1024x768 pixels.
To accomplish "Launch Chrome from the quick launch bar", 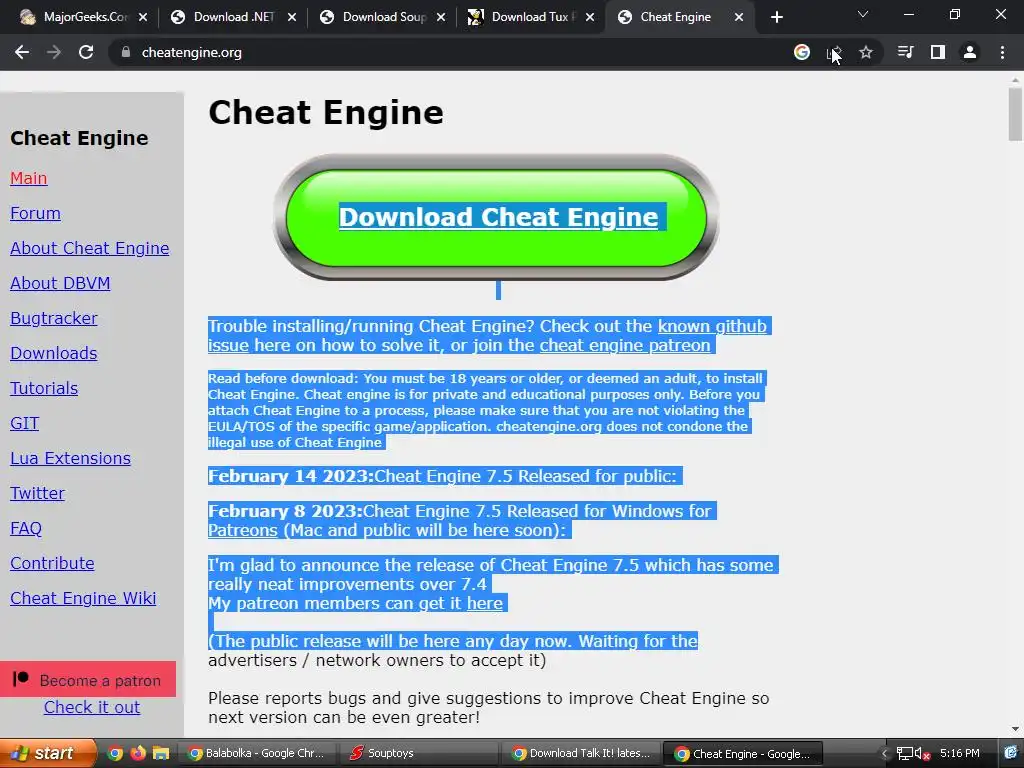I will tap(115, 753).
